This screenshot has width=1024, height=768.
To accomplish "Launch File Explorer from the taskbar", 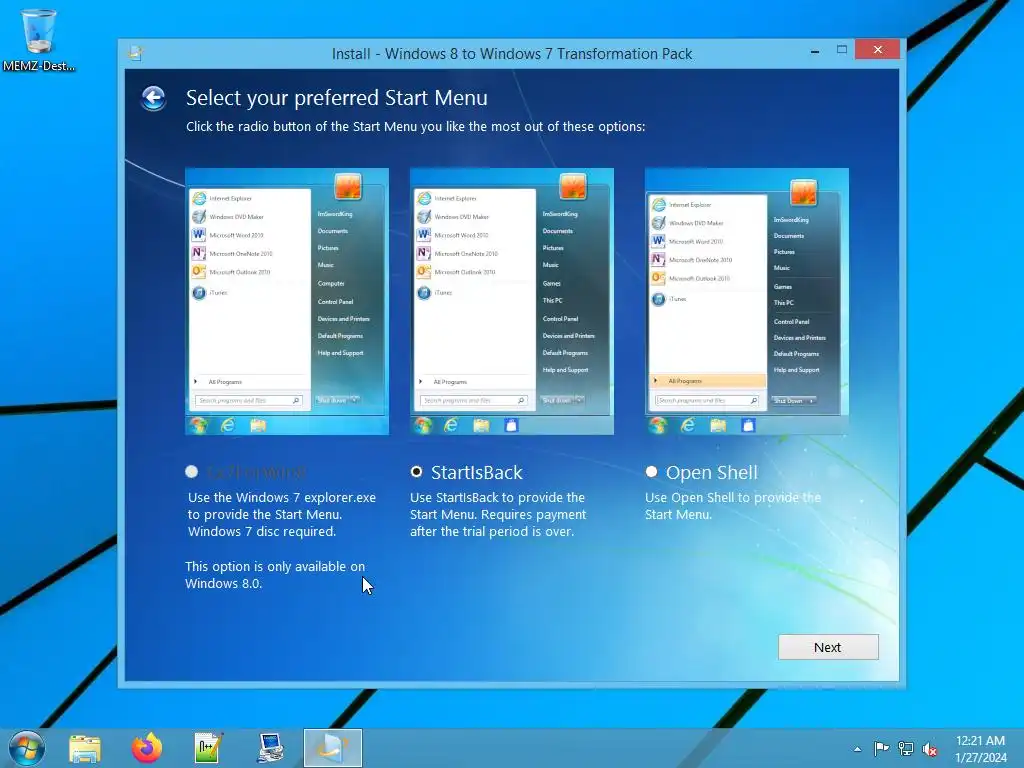I will (x=85, y=748).
